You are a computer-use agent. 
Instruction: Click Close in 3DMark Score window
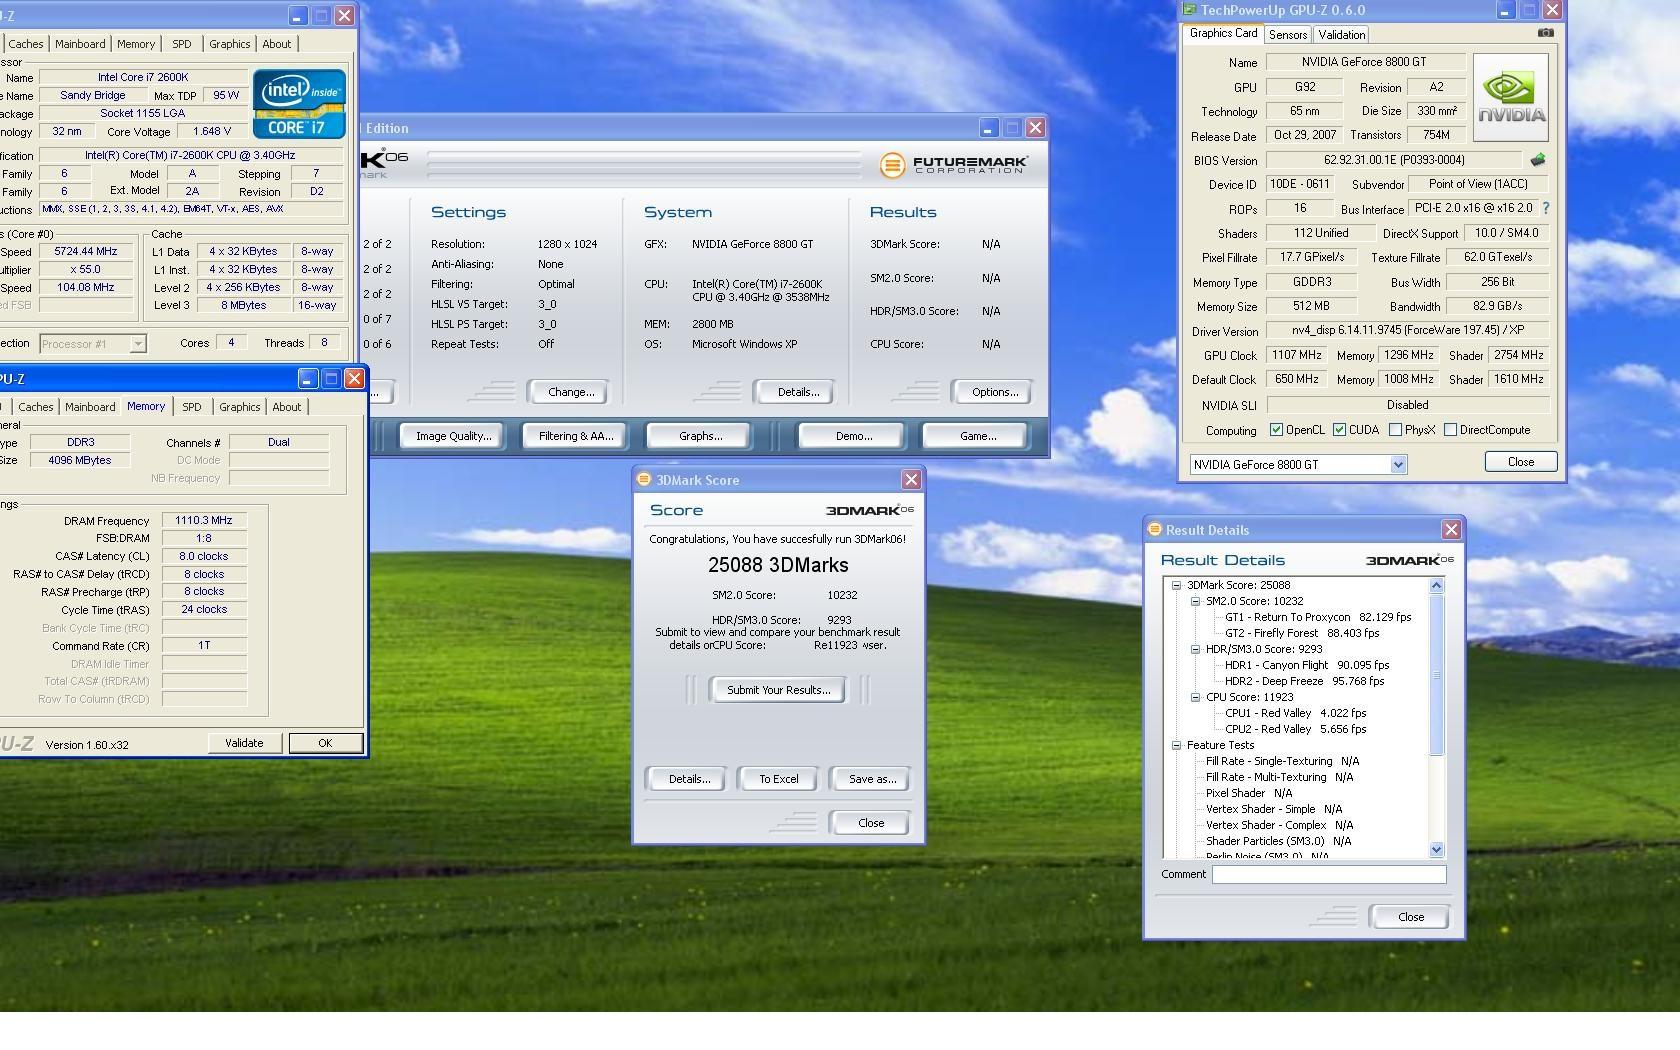(x=871, y=823)
